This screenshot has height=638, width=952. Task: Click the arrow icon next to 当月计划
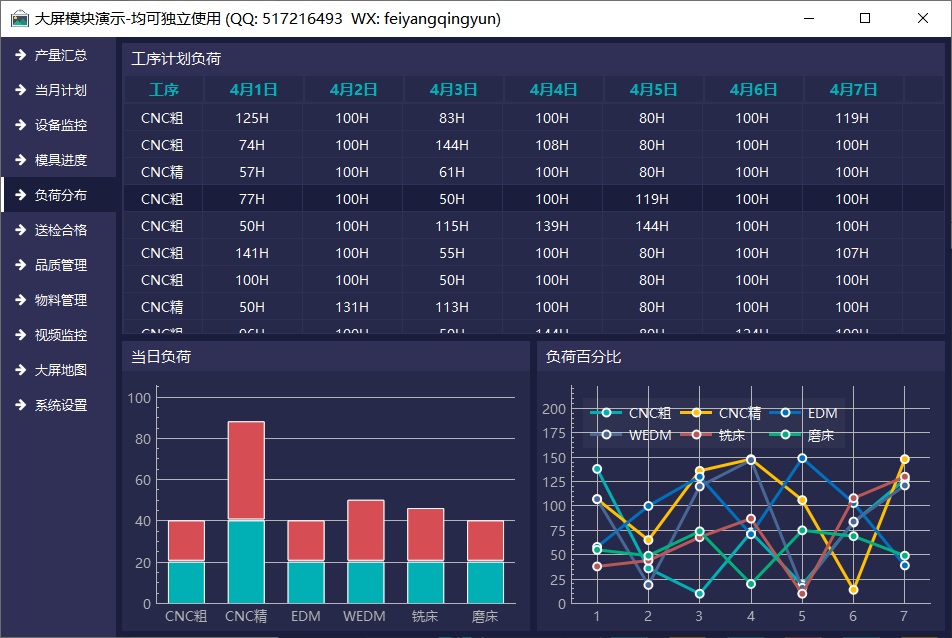click(x=20, y=90)
